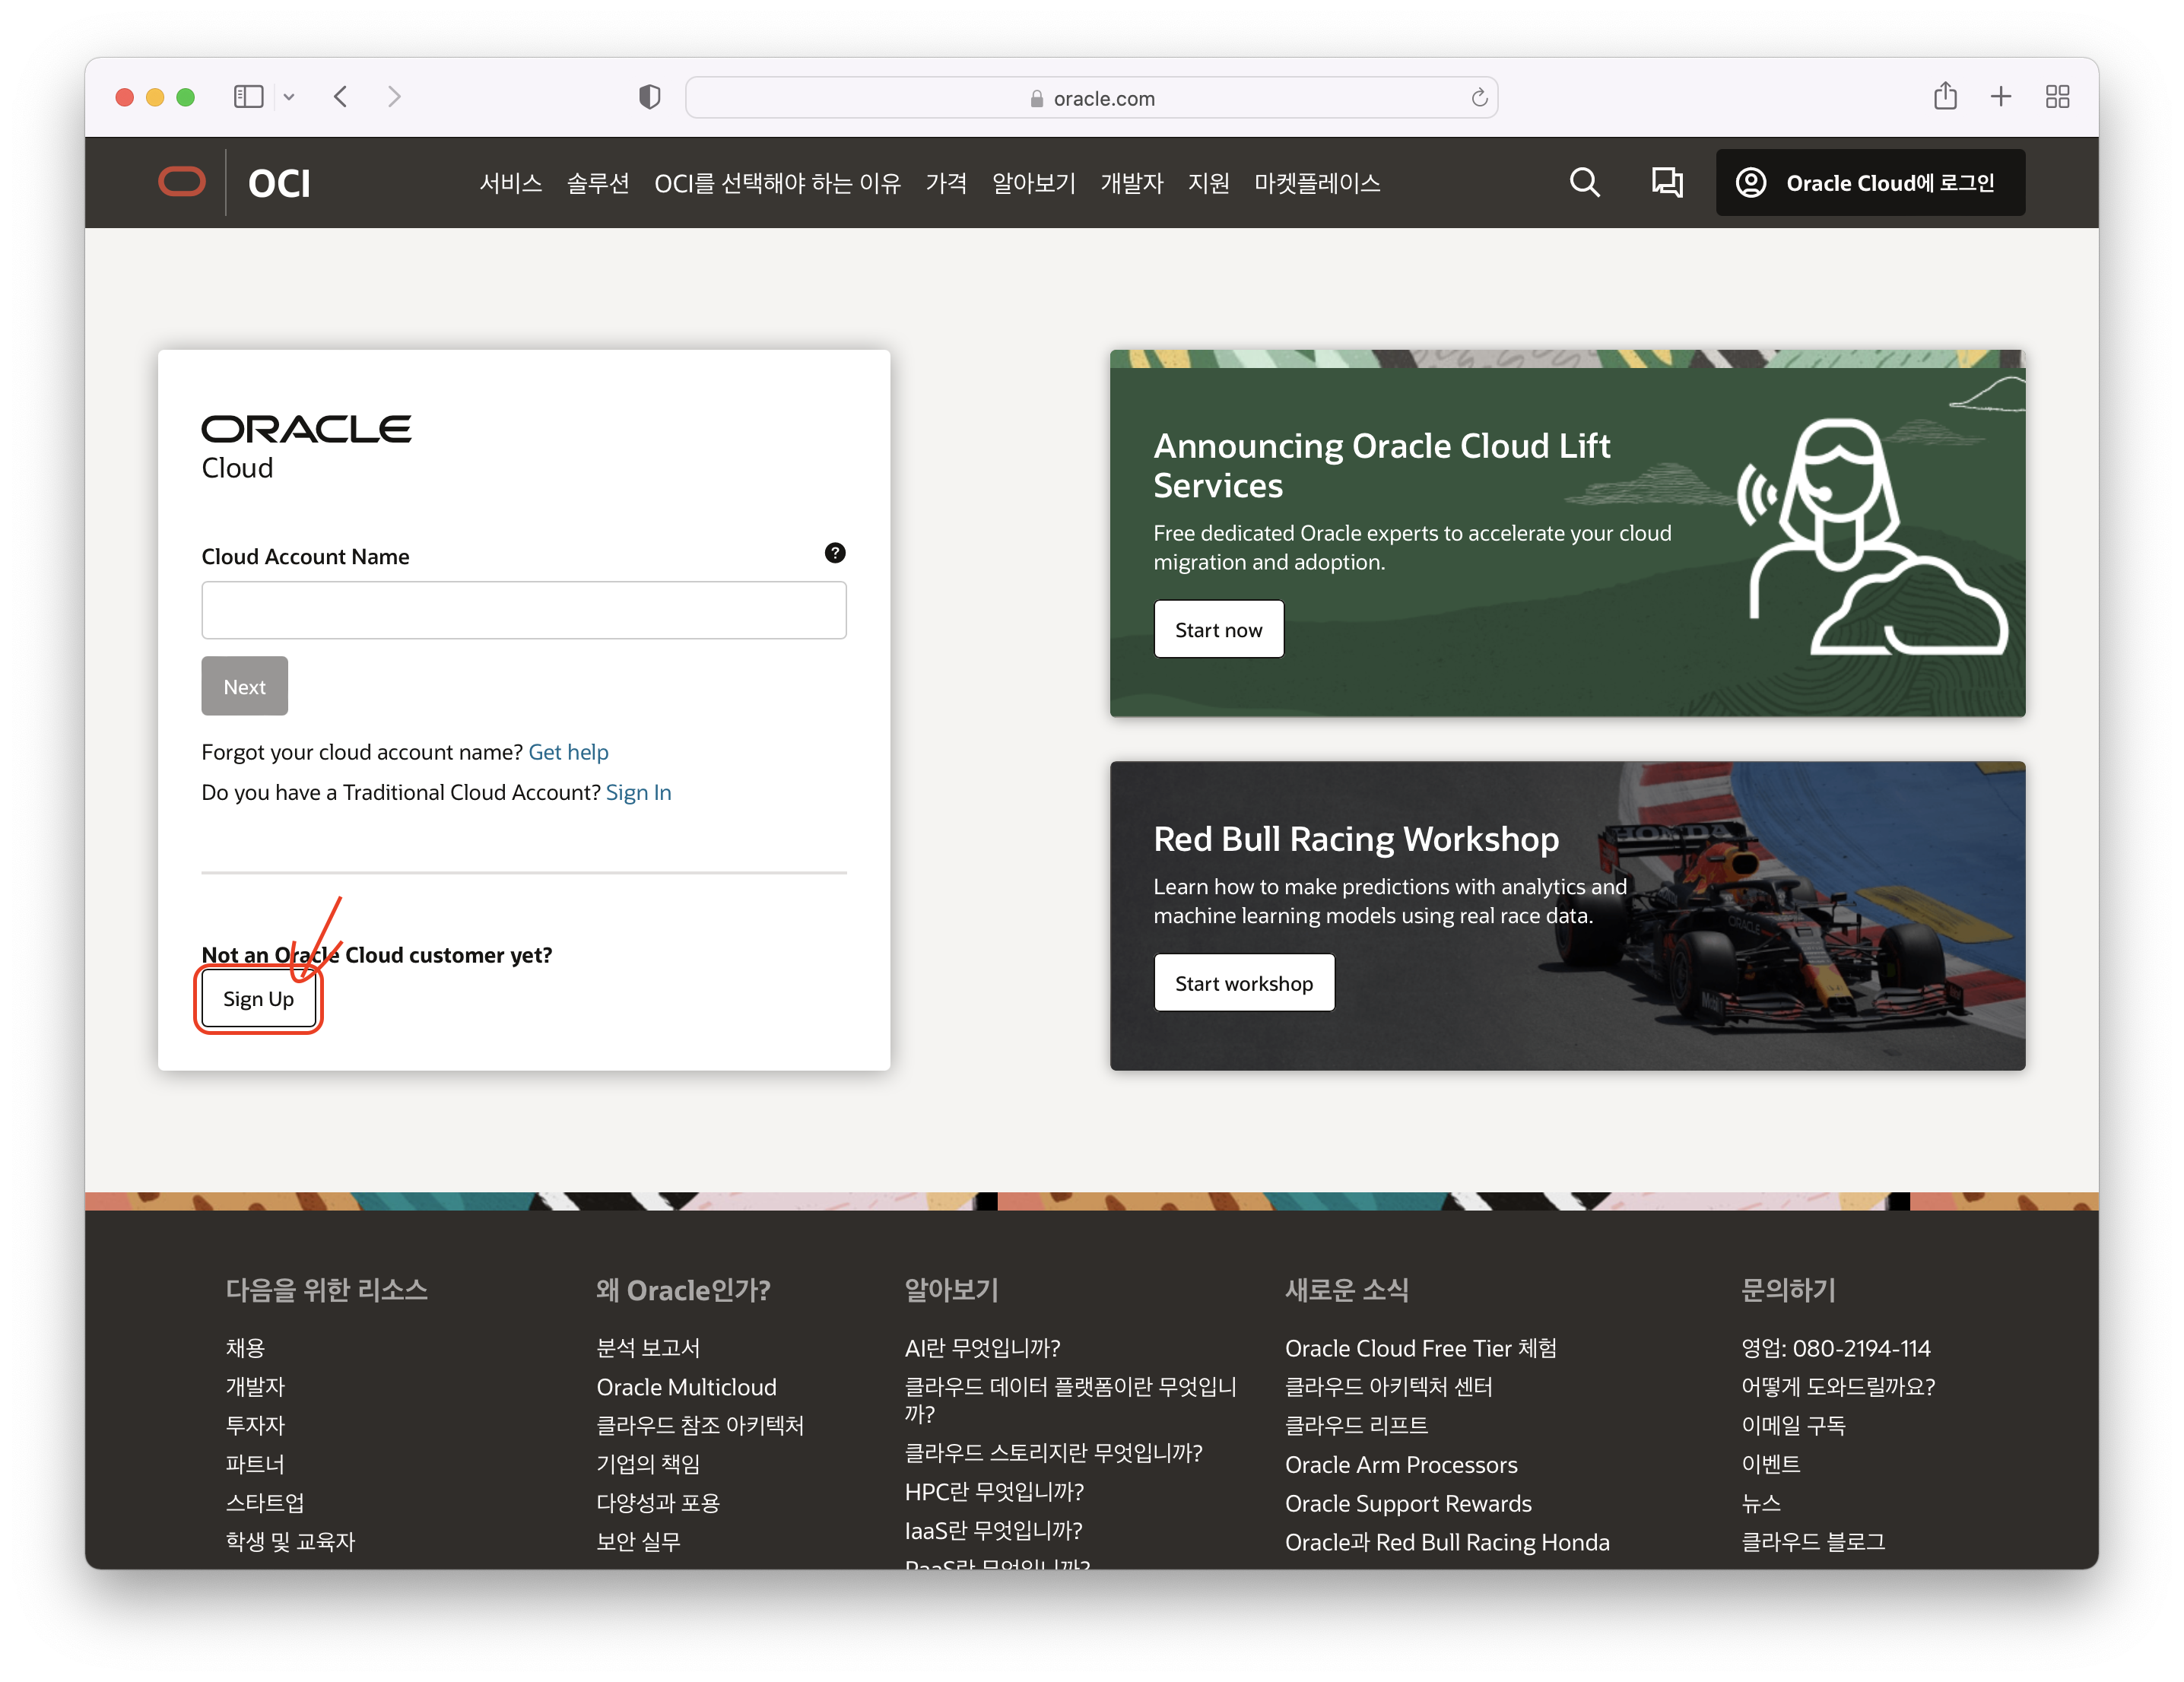Open the 마켓플레이스 menu item
The image size is (2184, 1682).
[1316, 183]
